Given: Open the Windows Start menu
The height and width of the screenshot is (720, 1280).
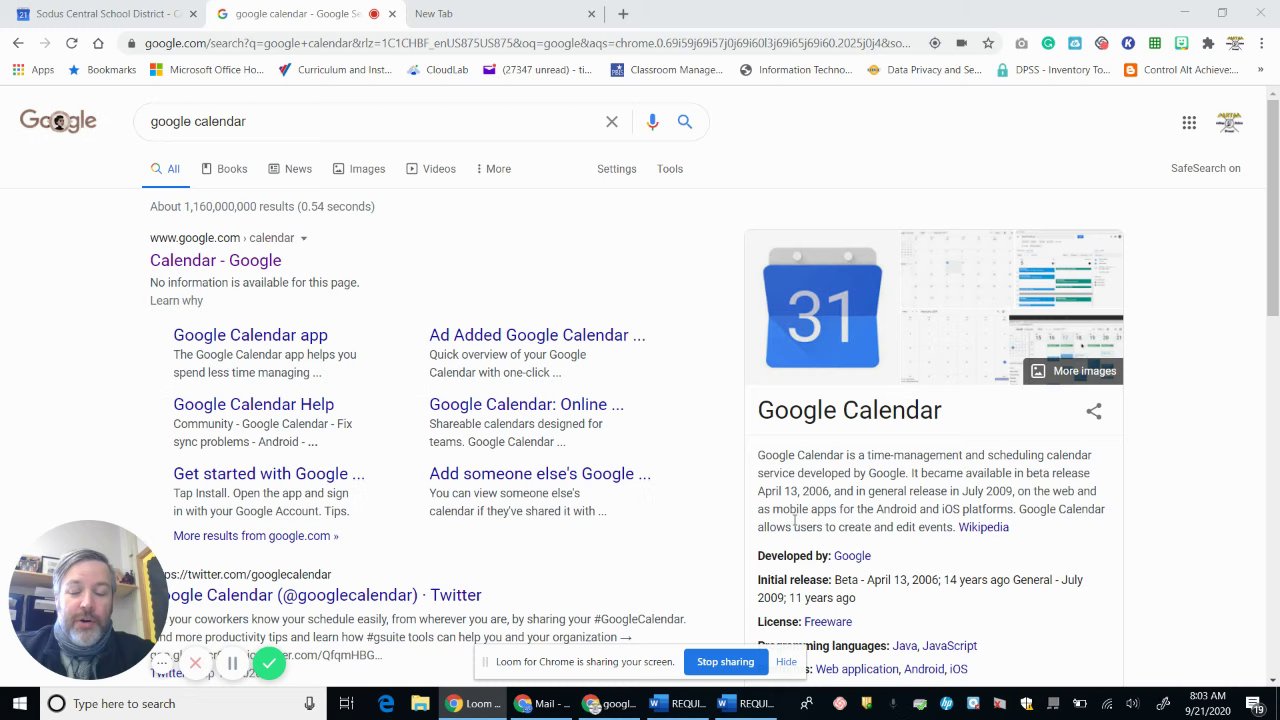Looking at the screenshot, I should [x=19, y=704].
